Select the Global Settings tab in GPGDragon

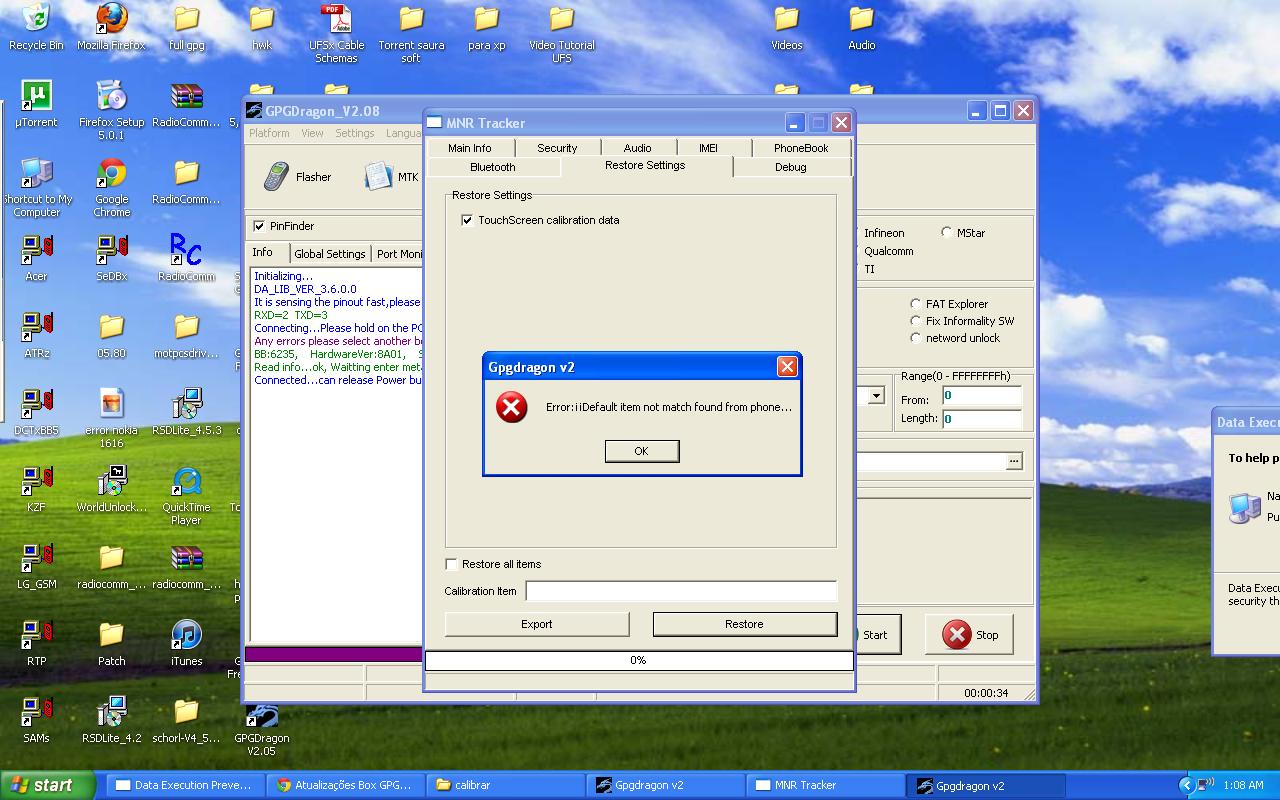click(329, 254)
